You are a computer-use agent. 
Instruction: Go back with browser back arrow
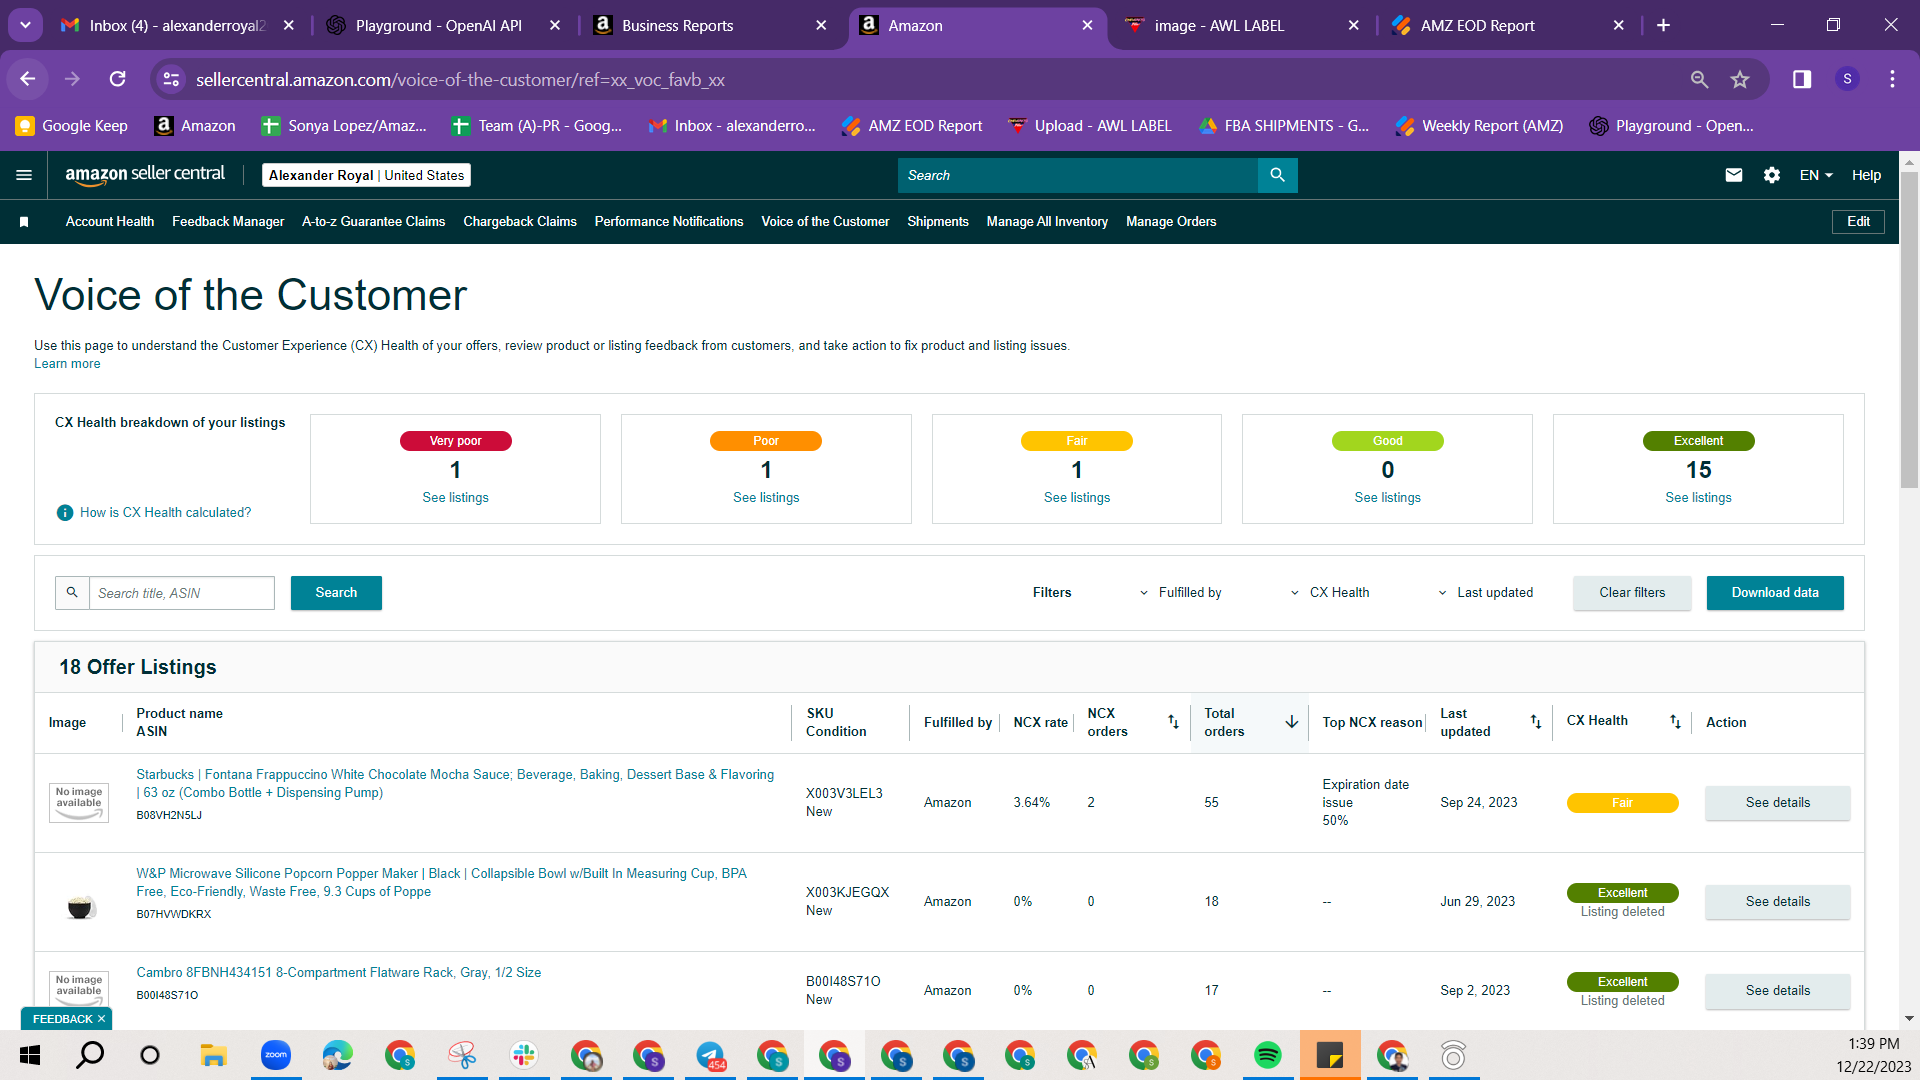(28, 79)
